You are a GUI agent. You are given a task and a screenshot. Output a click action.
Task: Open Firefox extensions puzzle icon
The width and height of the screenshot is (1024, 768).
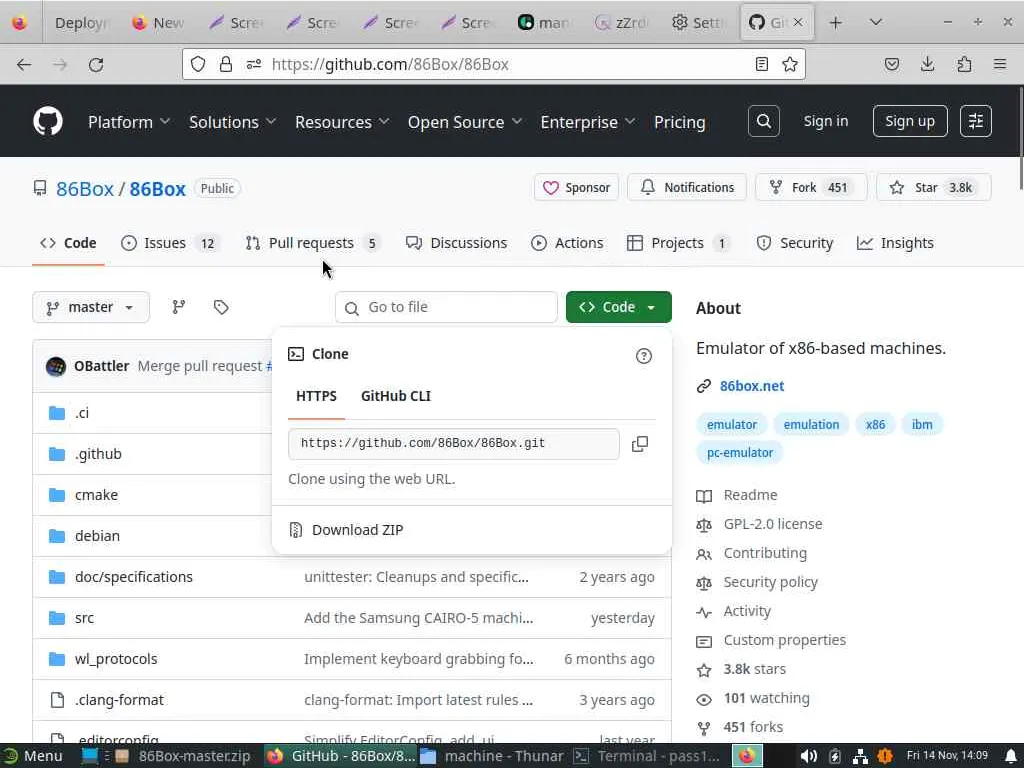click(x=964, y=64)
